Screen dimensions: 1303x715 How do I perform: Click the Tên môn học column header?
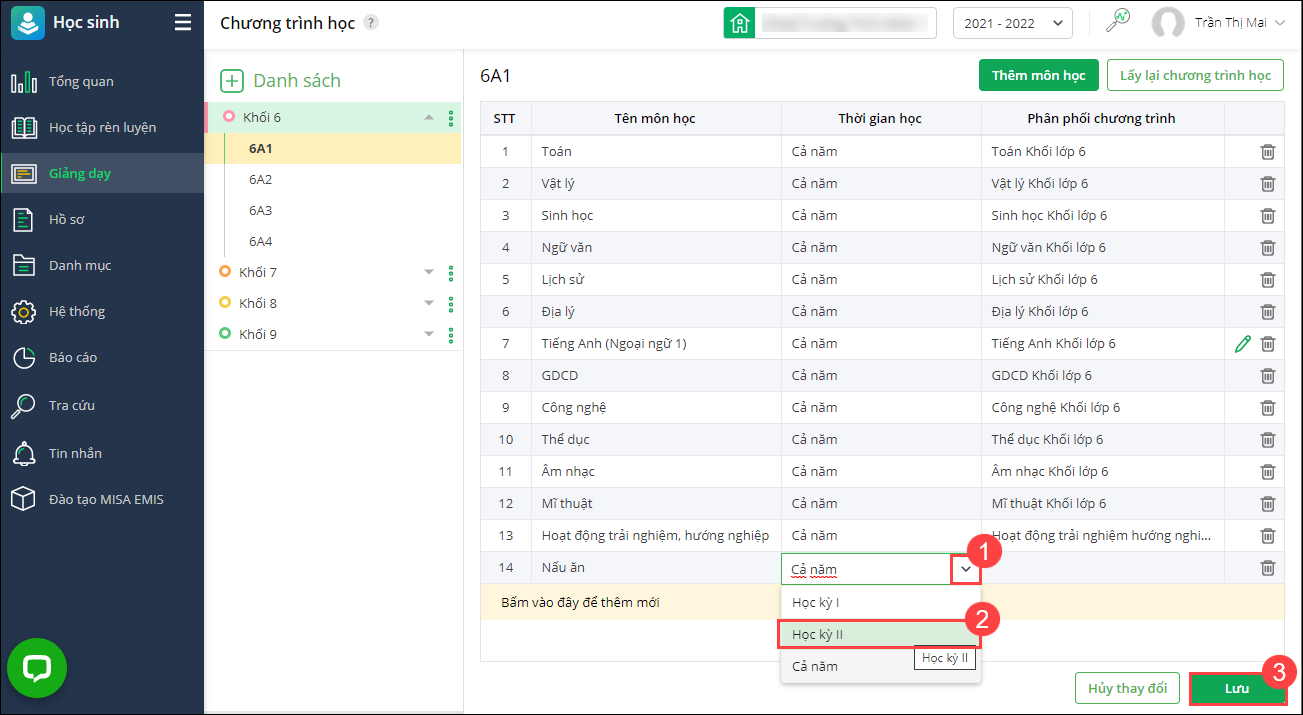click(655, 118)
